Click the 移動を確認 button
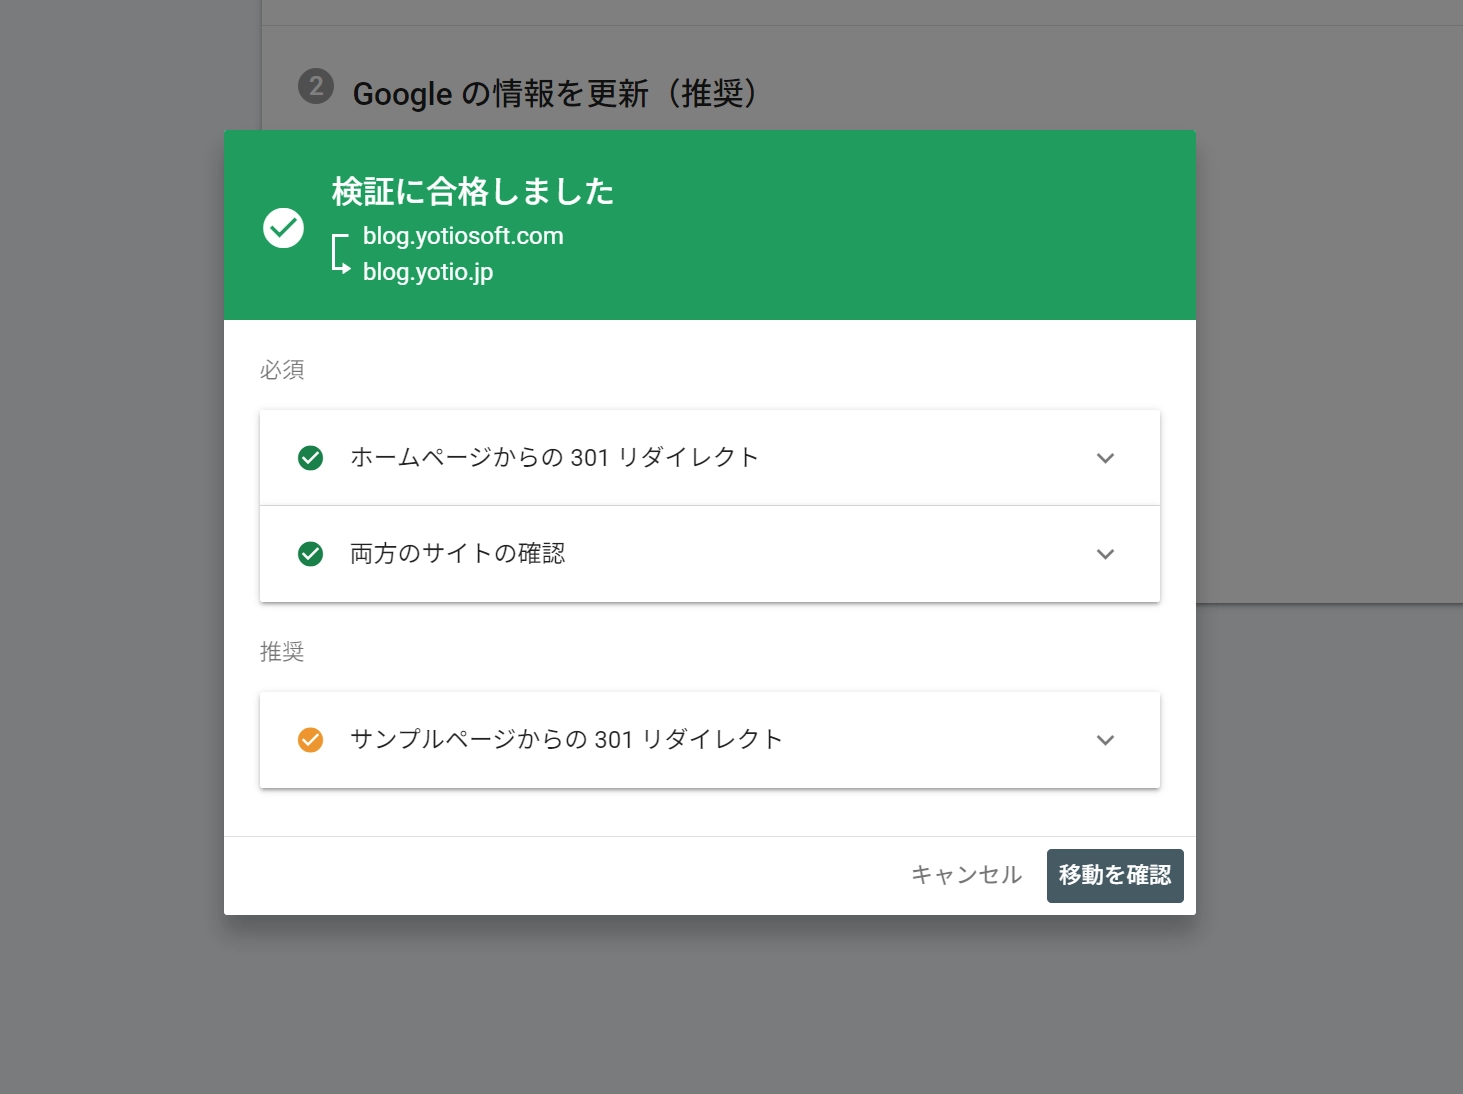 (x=1115, y=875)
